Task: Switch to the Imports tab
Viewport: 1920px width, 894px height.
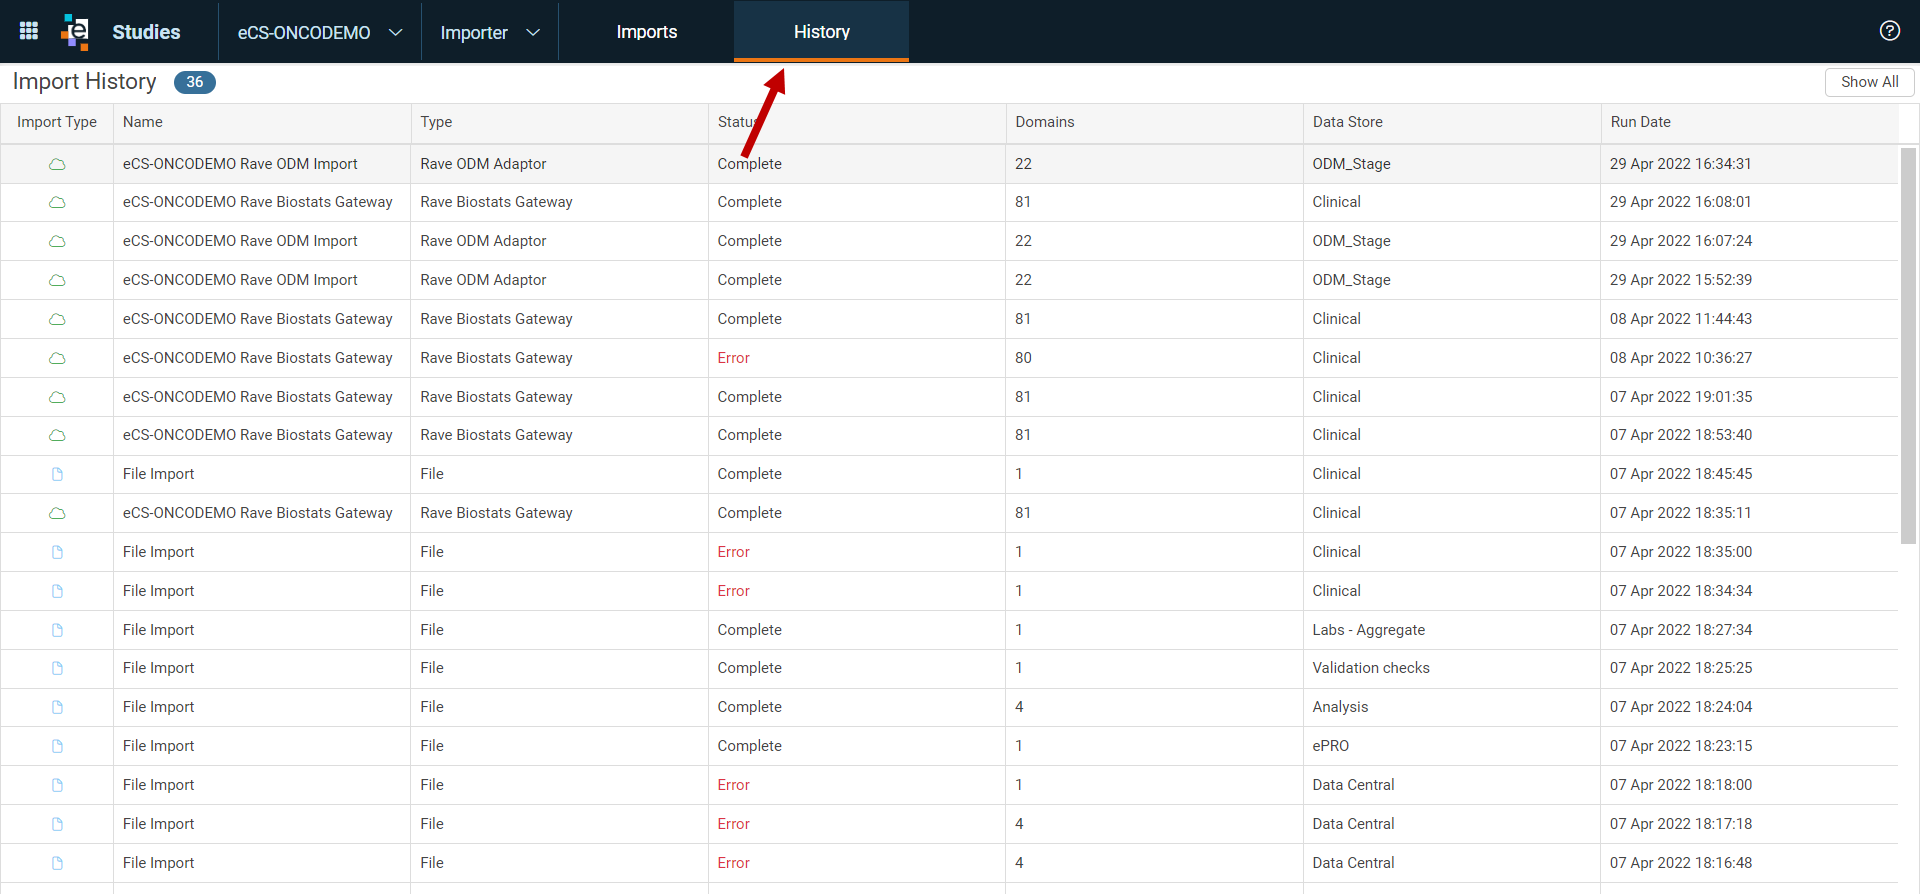Action: click(646, 32)
